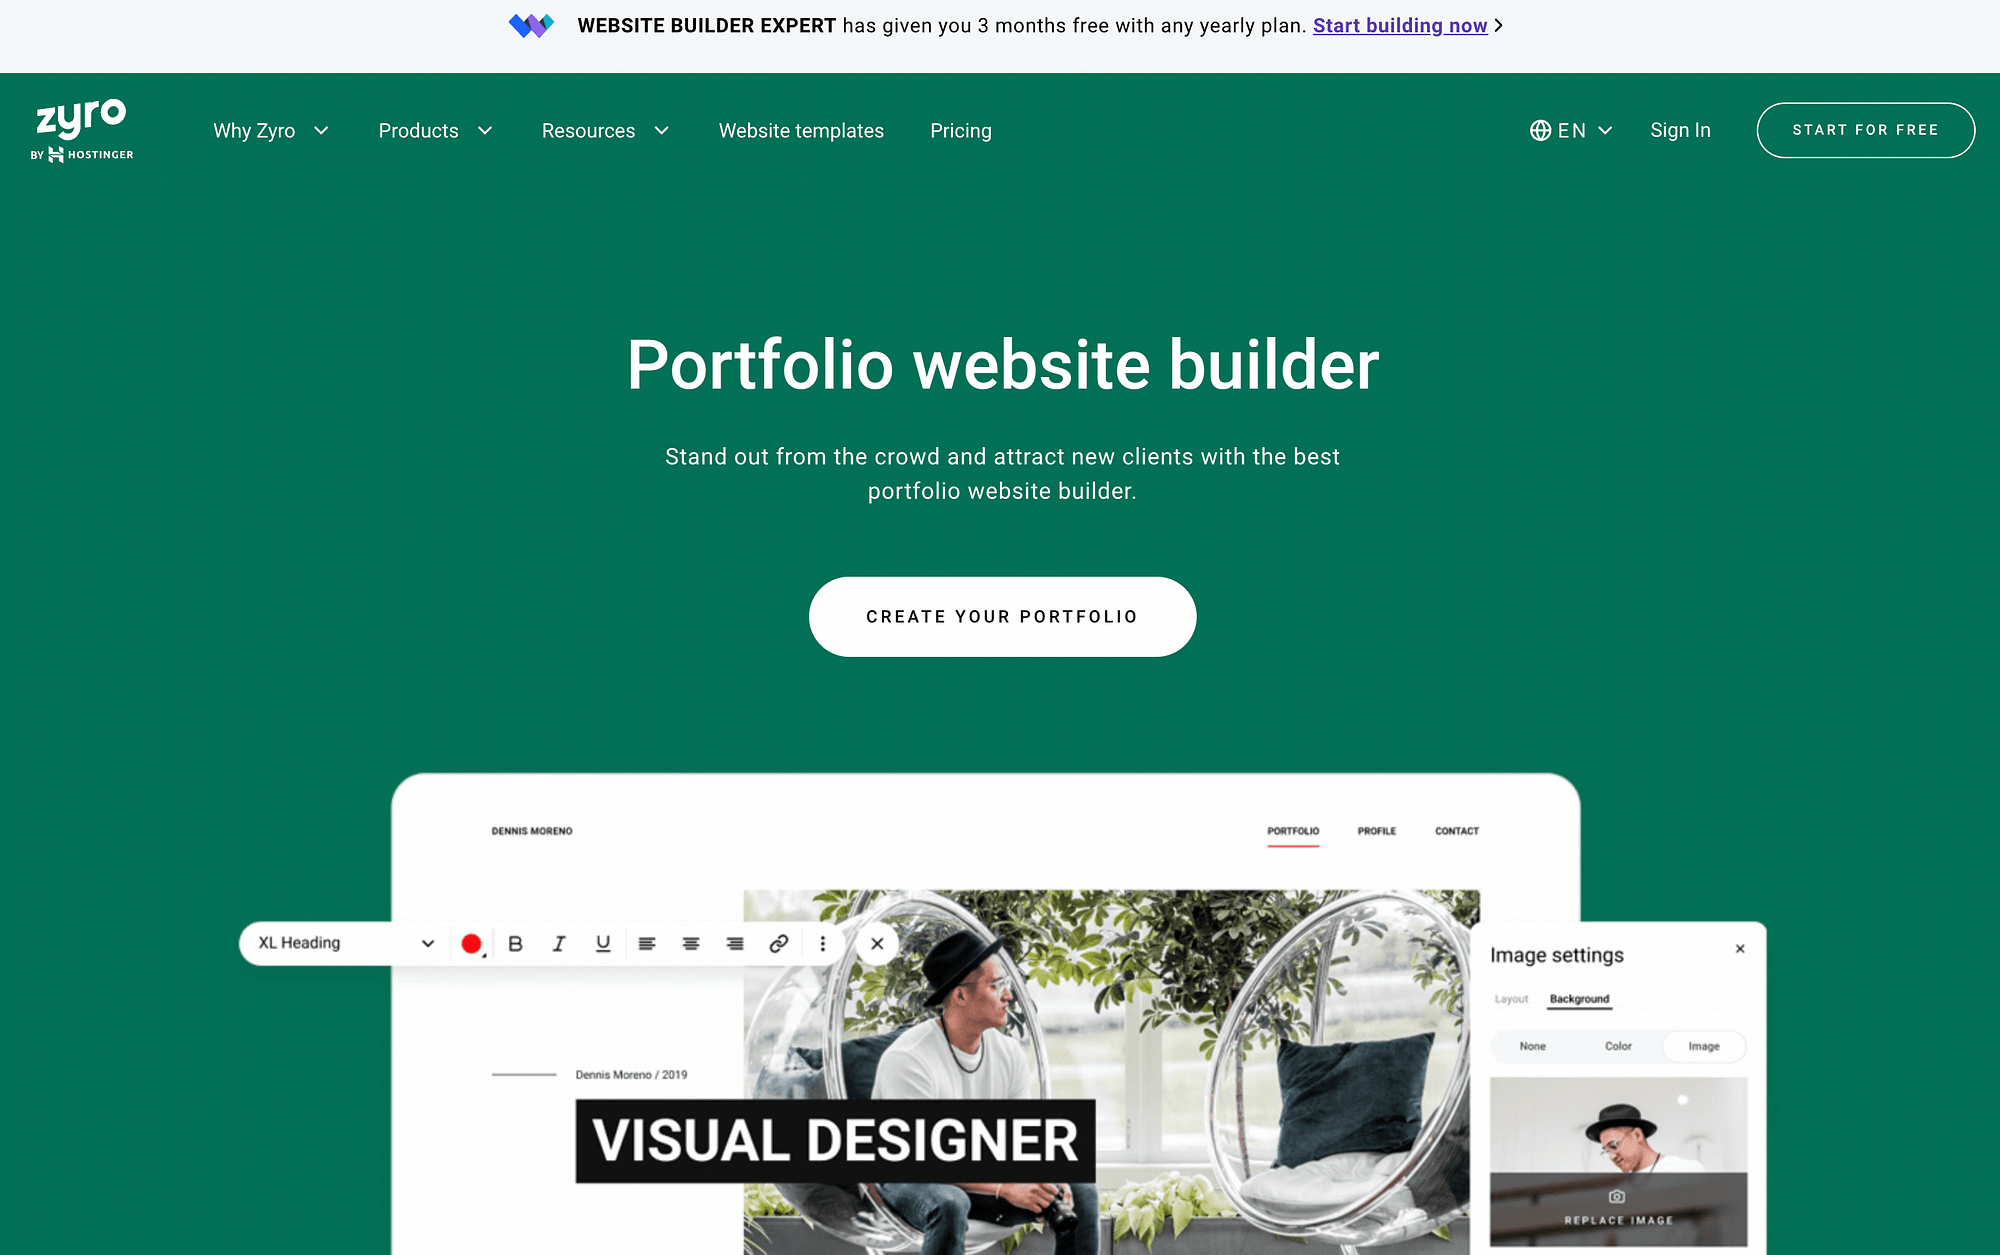Click the Bold formatting icon
Screen dimensions: 2000x1255
514,943
